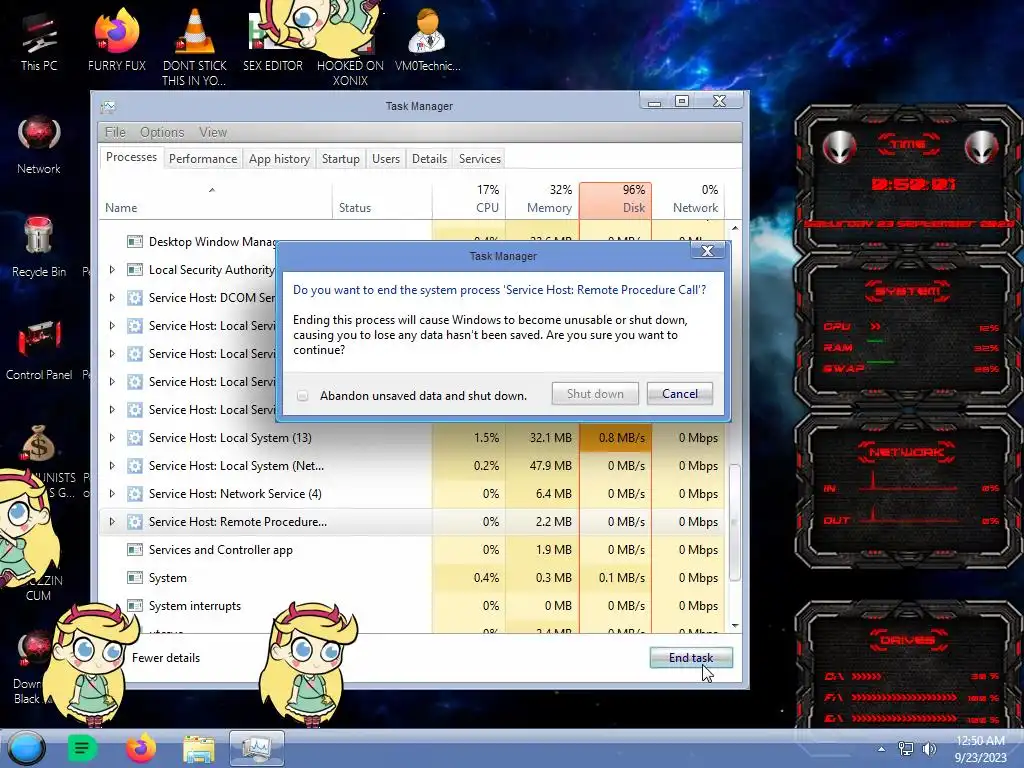This screenshot has height=768, width=1024.
Task: Toggle Fewer details view
Action: [x=166, y=658]
